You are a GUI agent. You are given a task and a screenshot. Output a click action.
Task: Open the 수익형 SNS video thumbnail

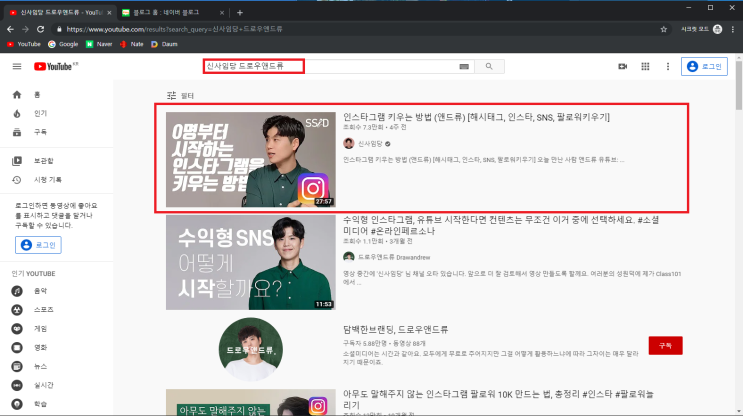click(251, 262)
